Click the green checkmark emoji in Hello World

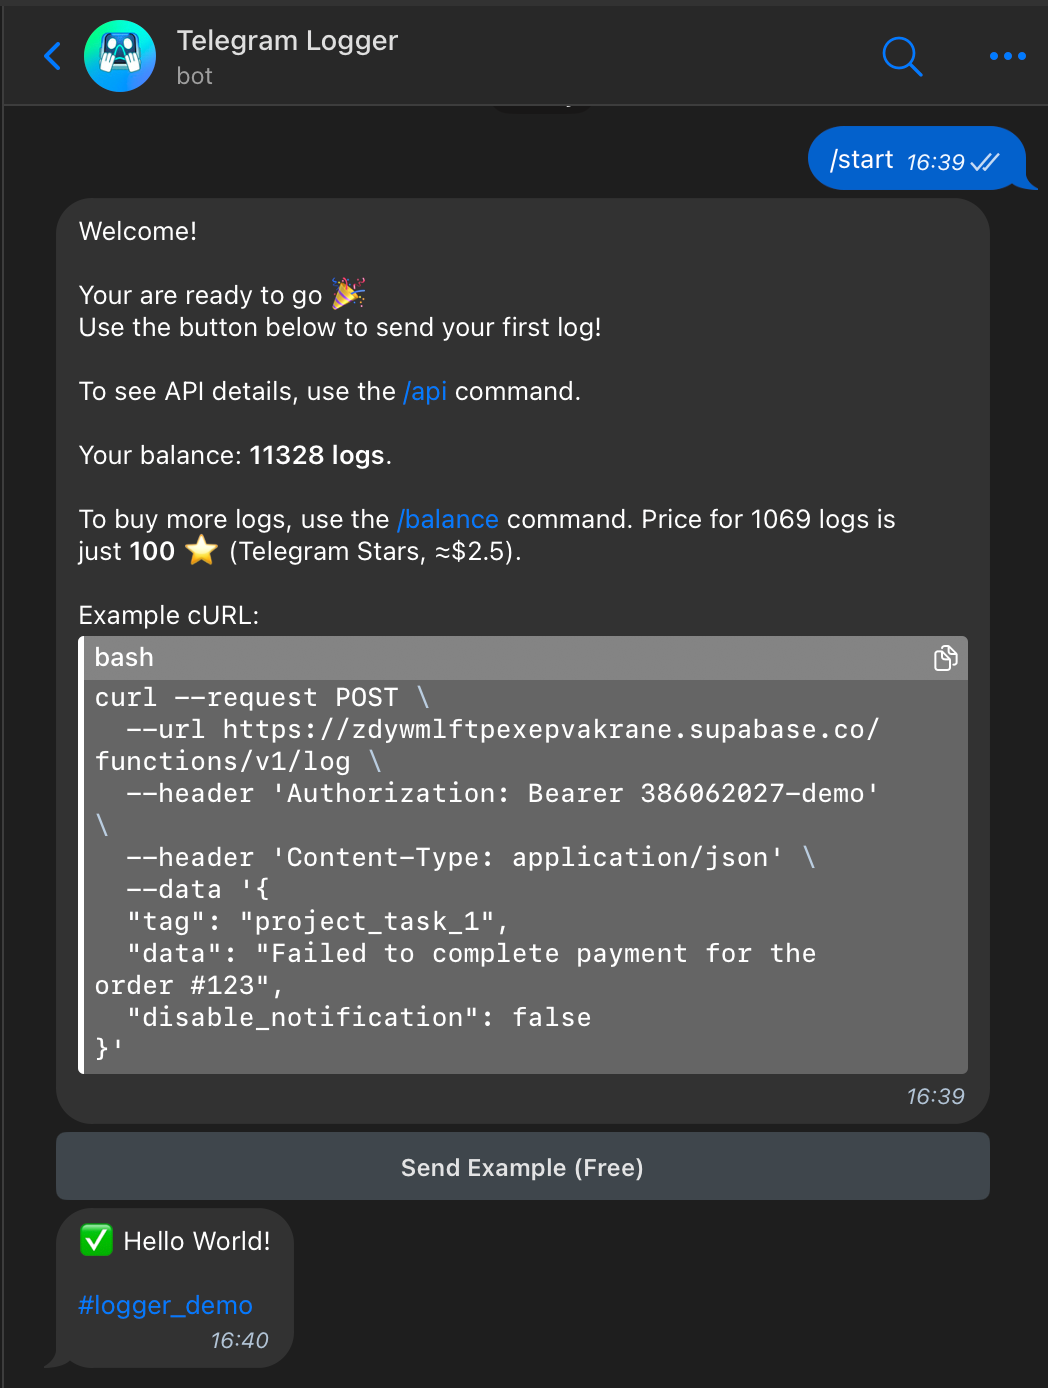coord(96,1240)
